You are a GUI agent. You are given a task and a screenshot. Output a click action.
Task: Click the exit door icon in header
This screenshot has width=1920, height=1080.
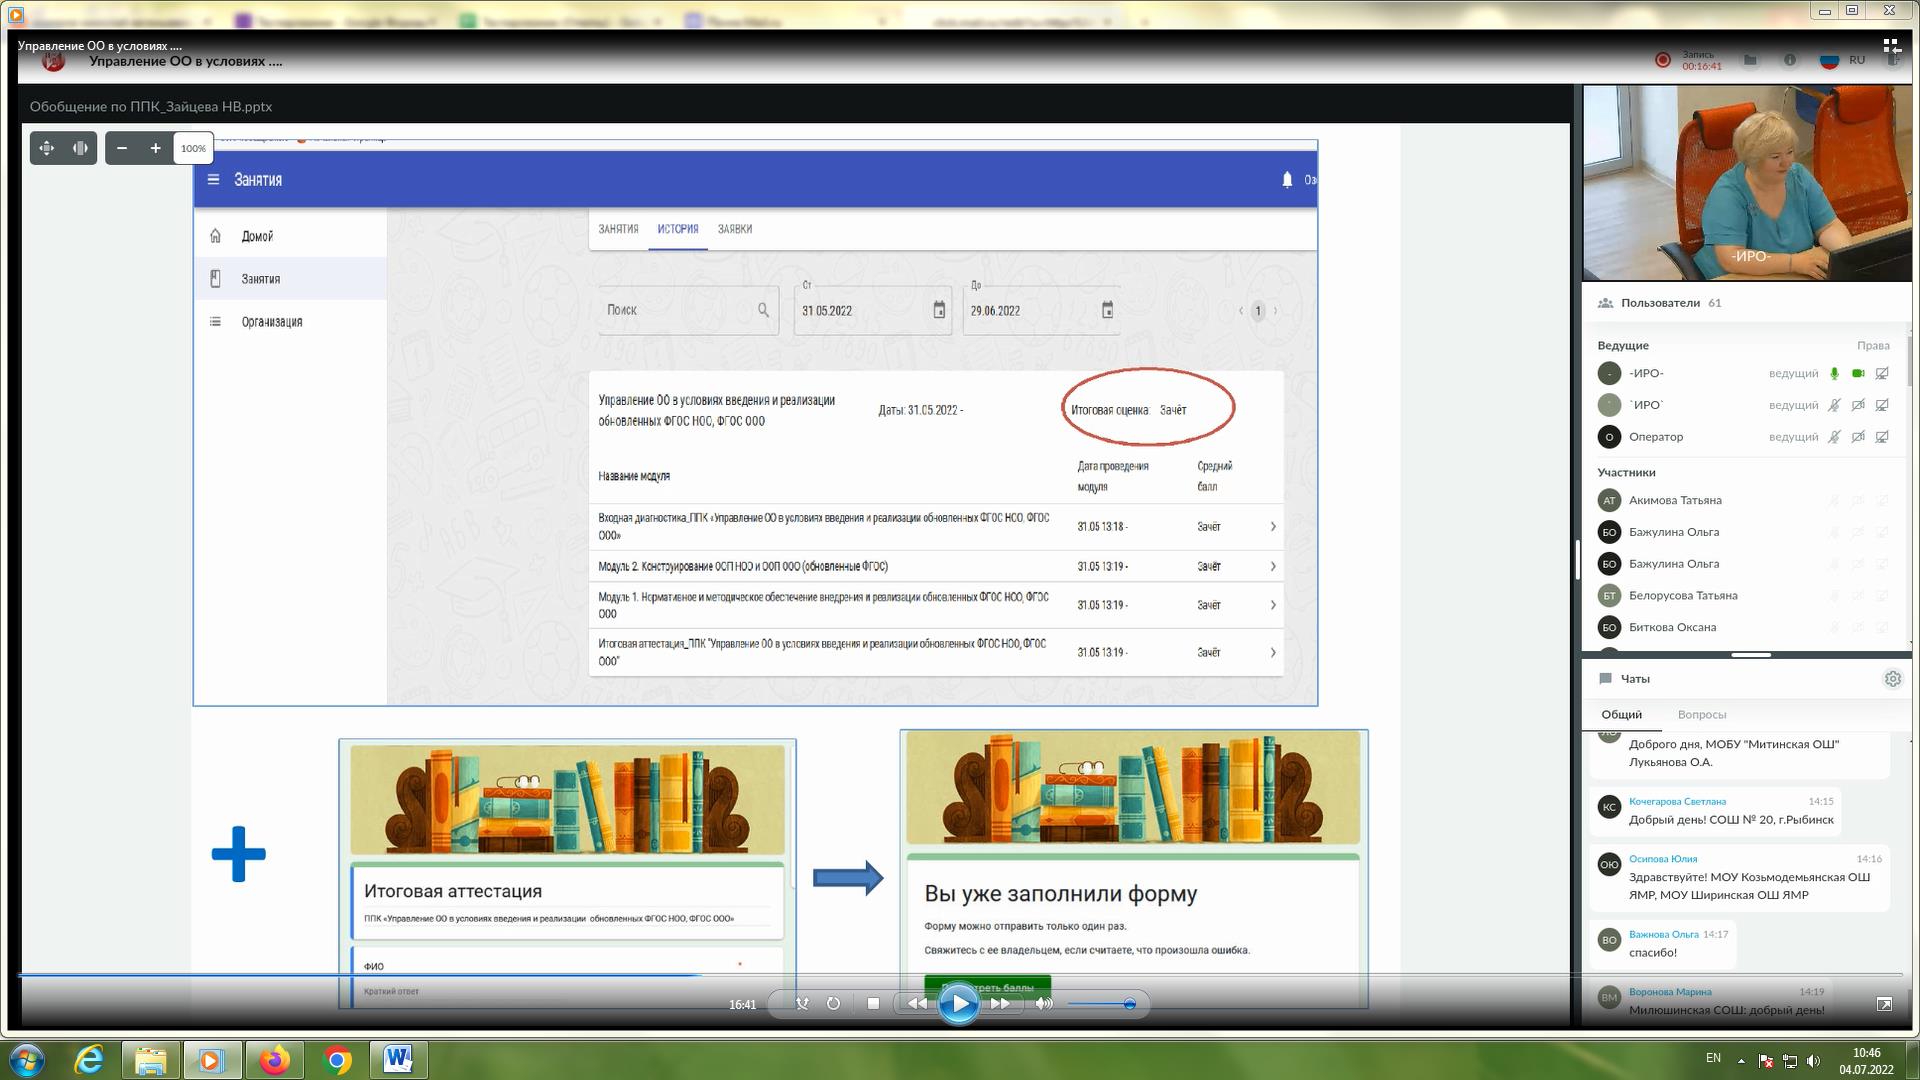[1893, 61]
